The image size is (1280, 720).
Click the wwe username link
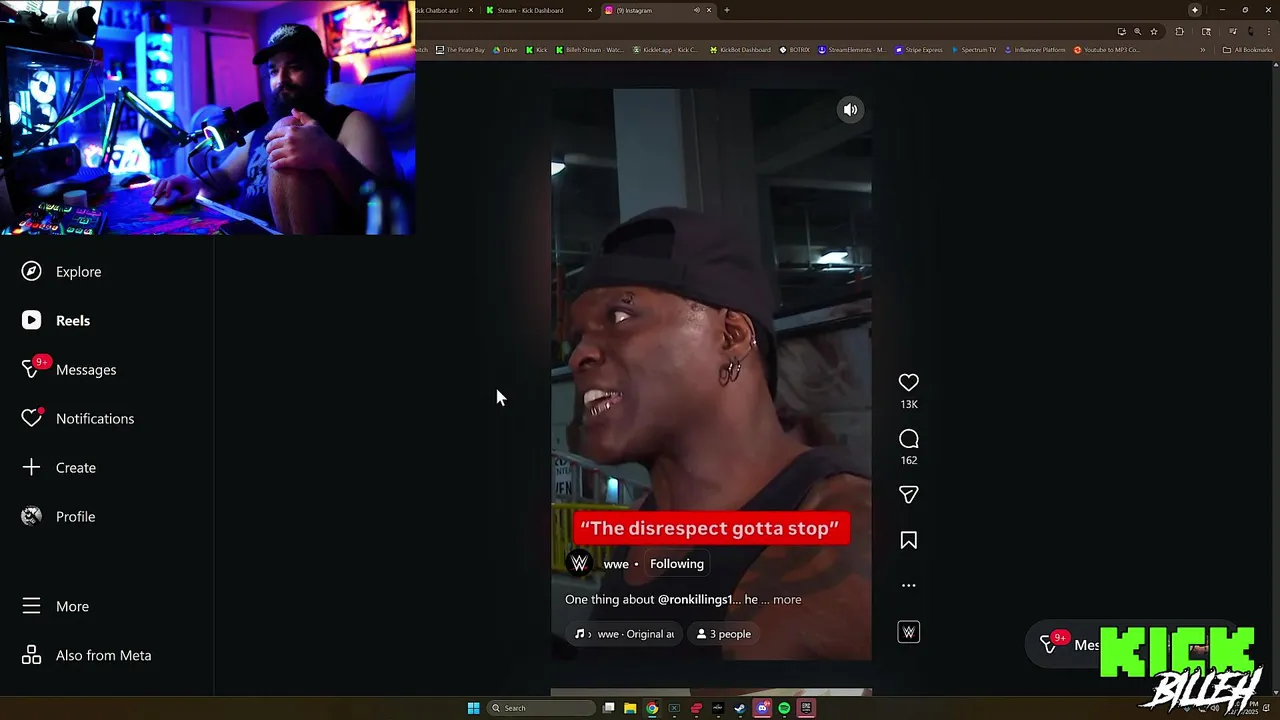point(616,564)
